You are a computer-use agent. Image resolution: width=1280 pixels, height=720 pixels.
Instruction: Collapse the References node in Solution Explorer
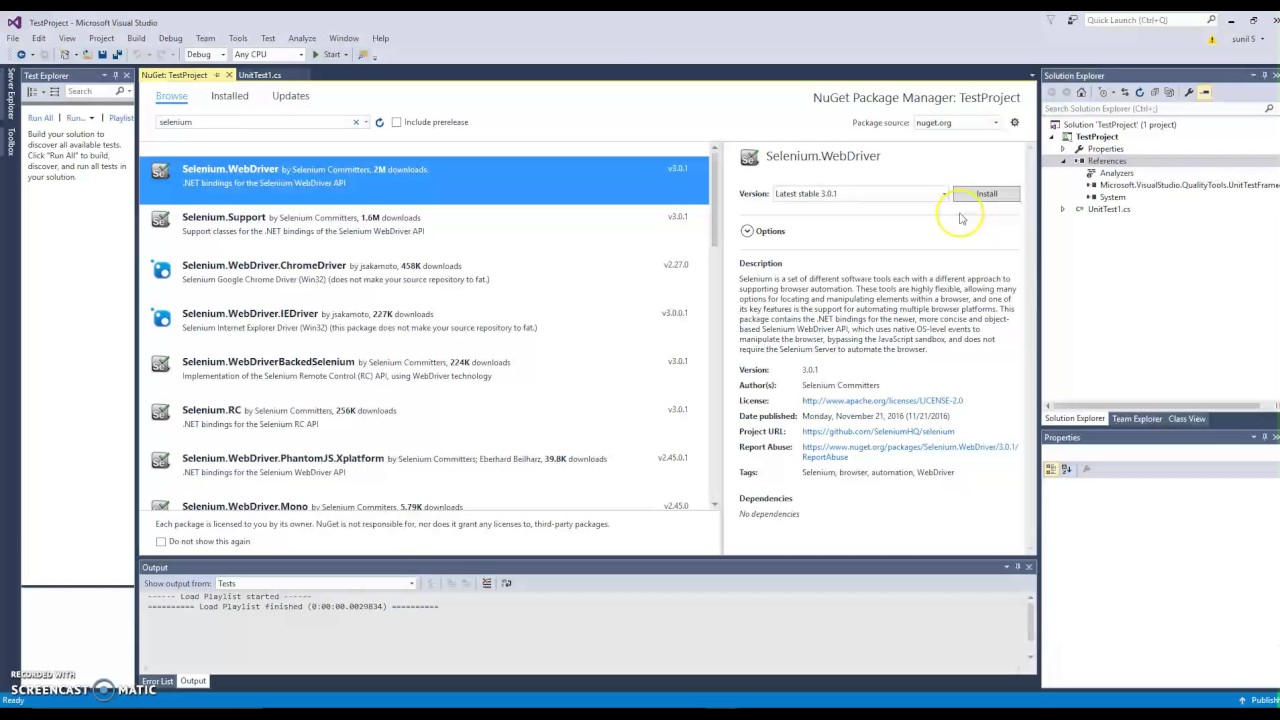(x=1063, y=161)
